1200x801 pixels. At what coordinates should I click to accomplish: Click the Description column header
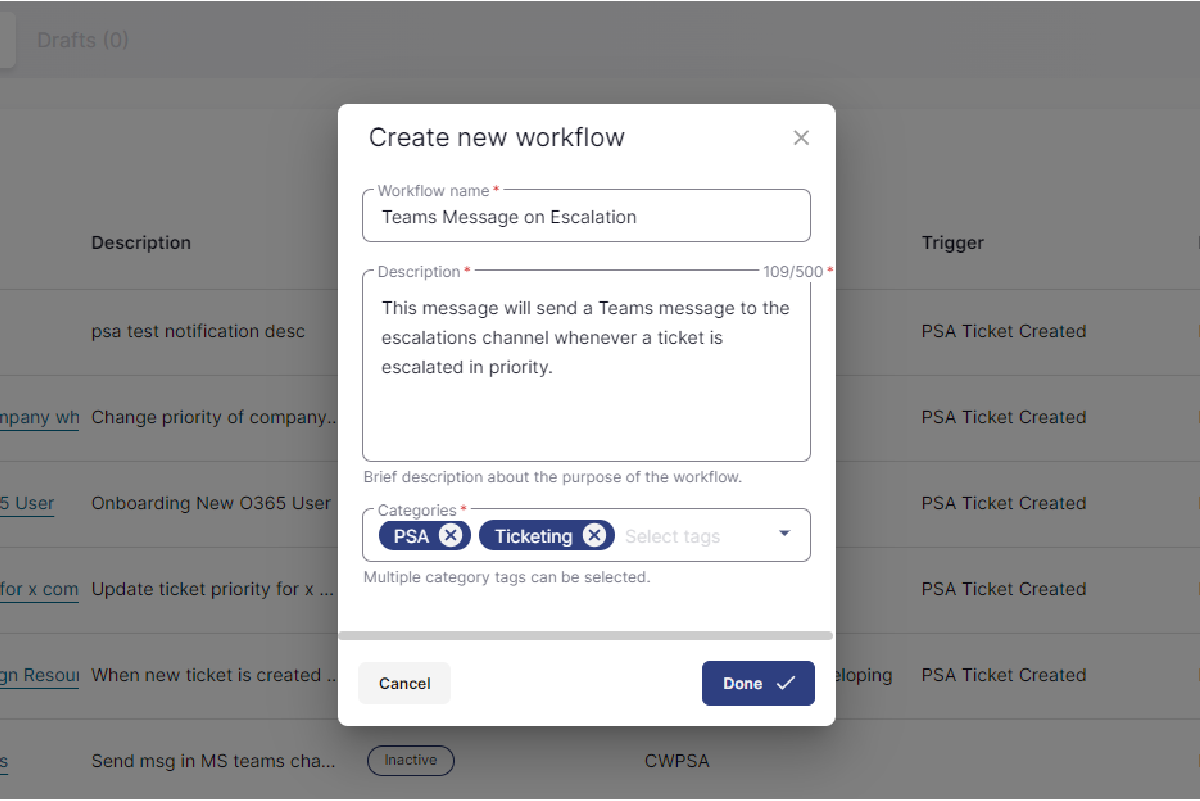pyautogui.click(x=141, y=243)
